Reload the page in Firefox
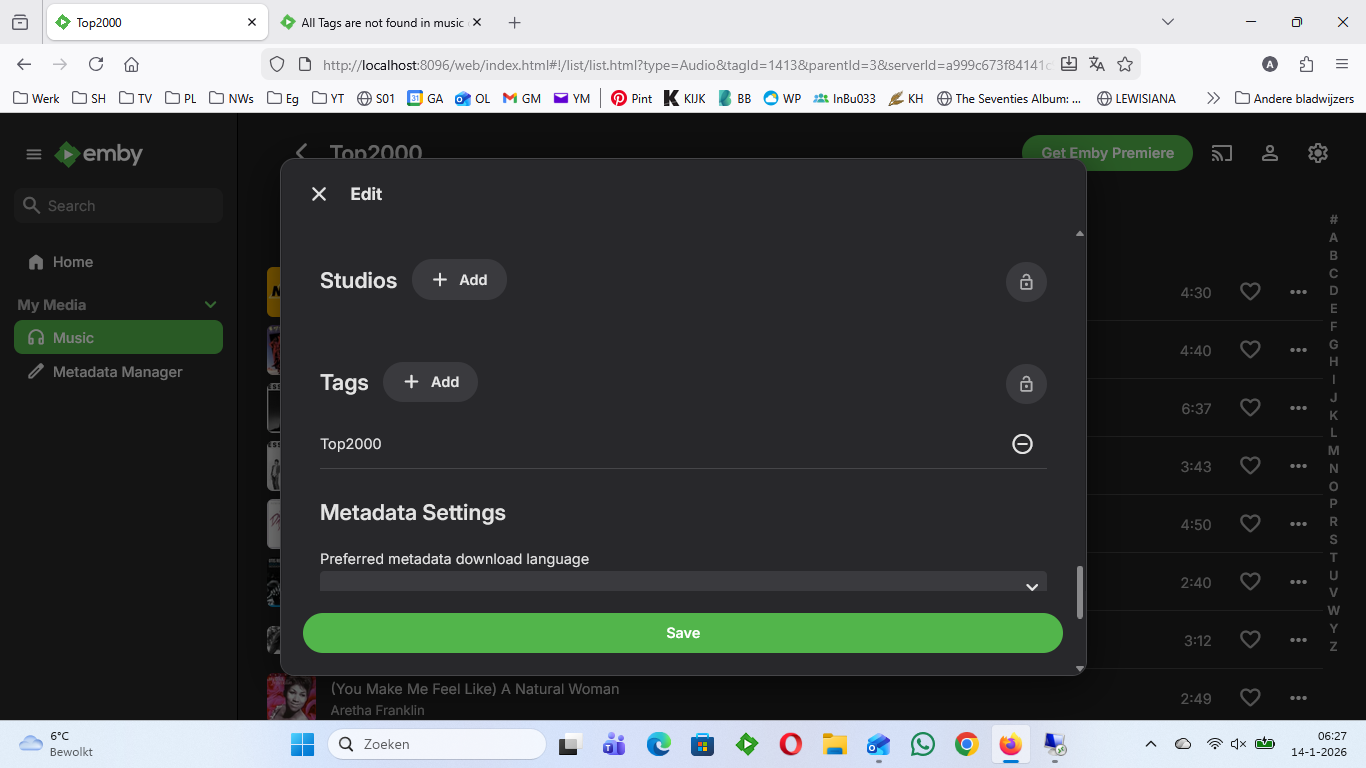 click(96, 64)
